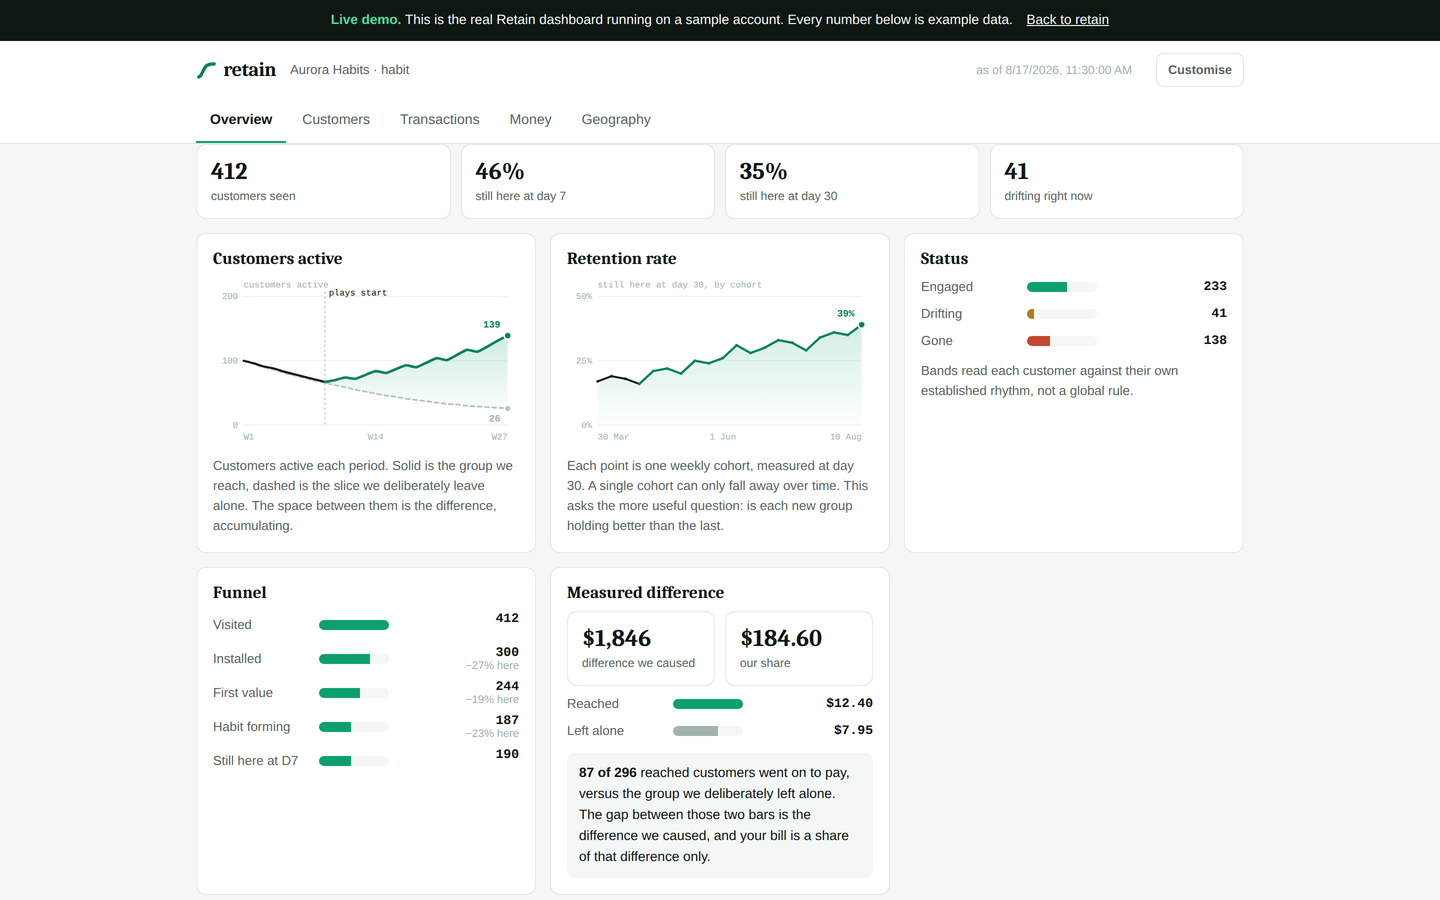Screen dimensions: 1440x900
Task: Select the red Gone status bar
Action: tap(1062, 341)
